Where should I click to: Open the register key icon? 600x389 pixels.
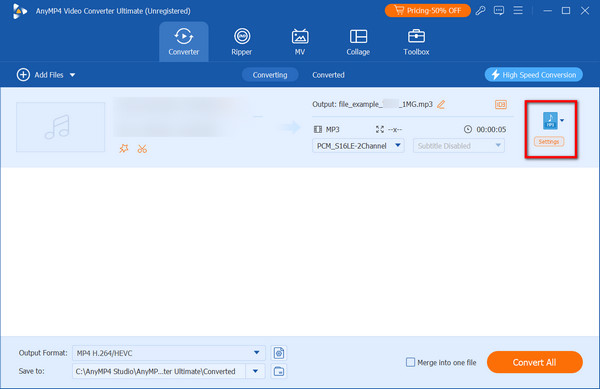(481, 11)
